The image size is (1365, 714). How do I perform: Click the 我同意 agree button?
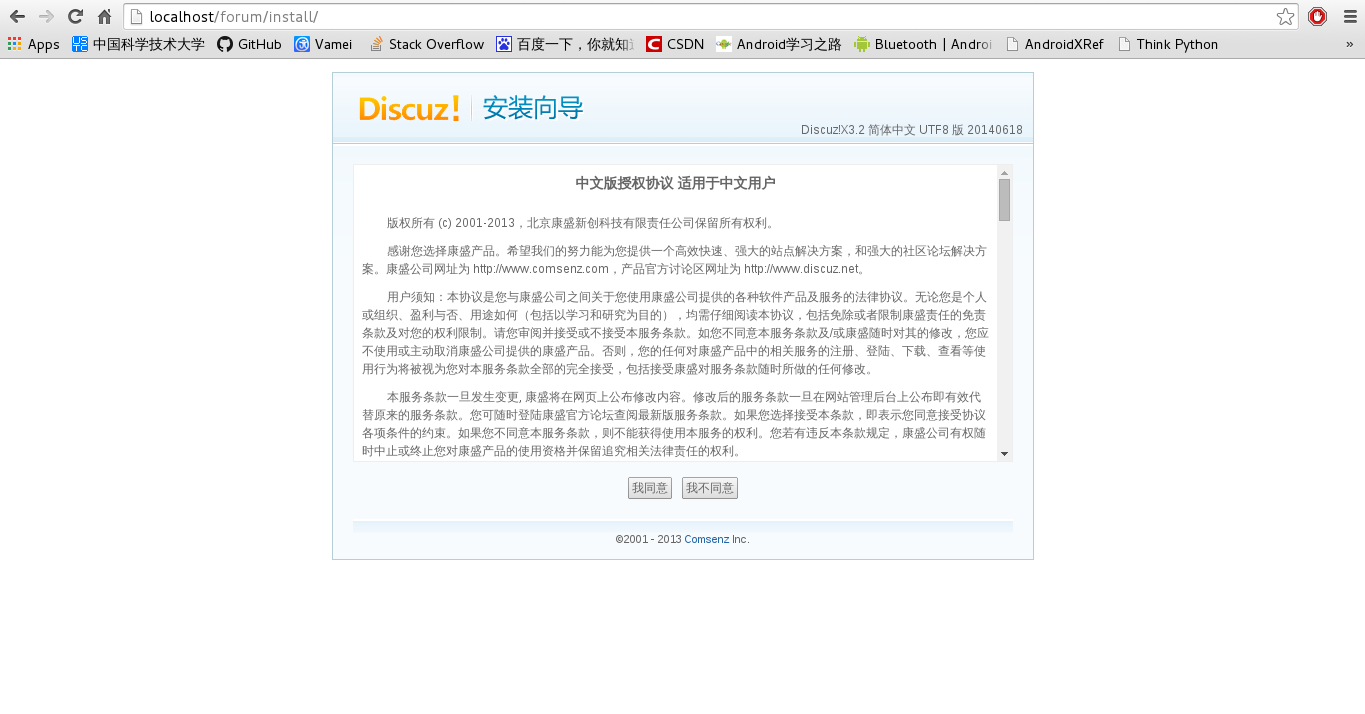[650, 488]
